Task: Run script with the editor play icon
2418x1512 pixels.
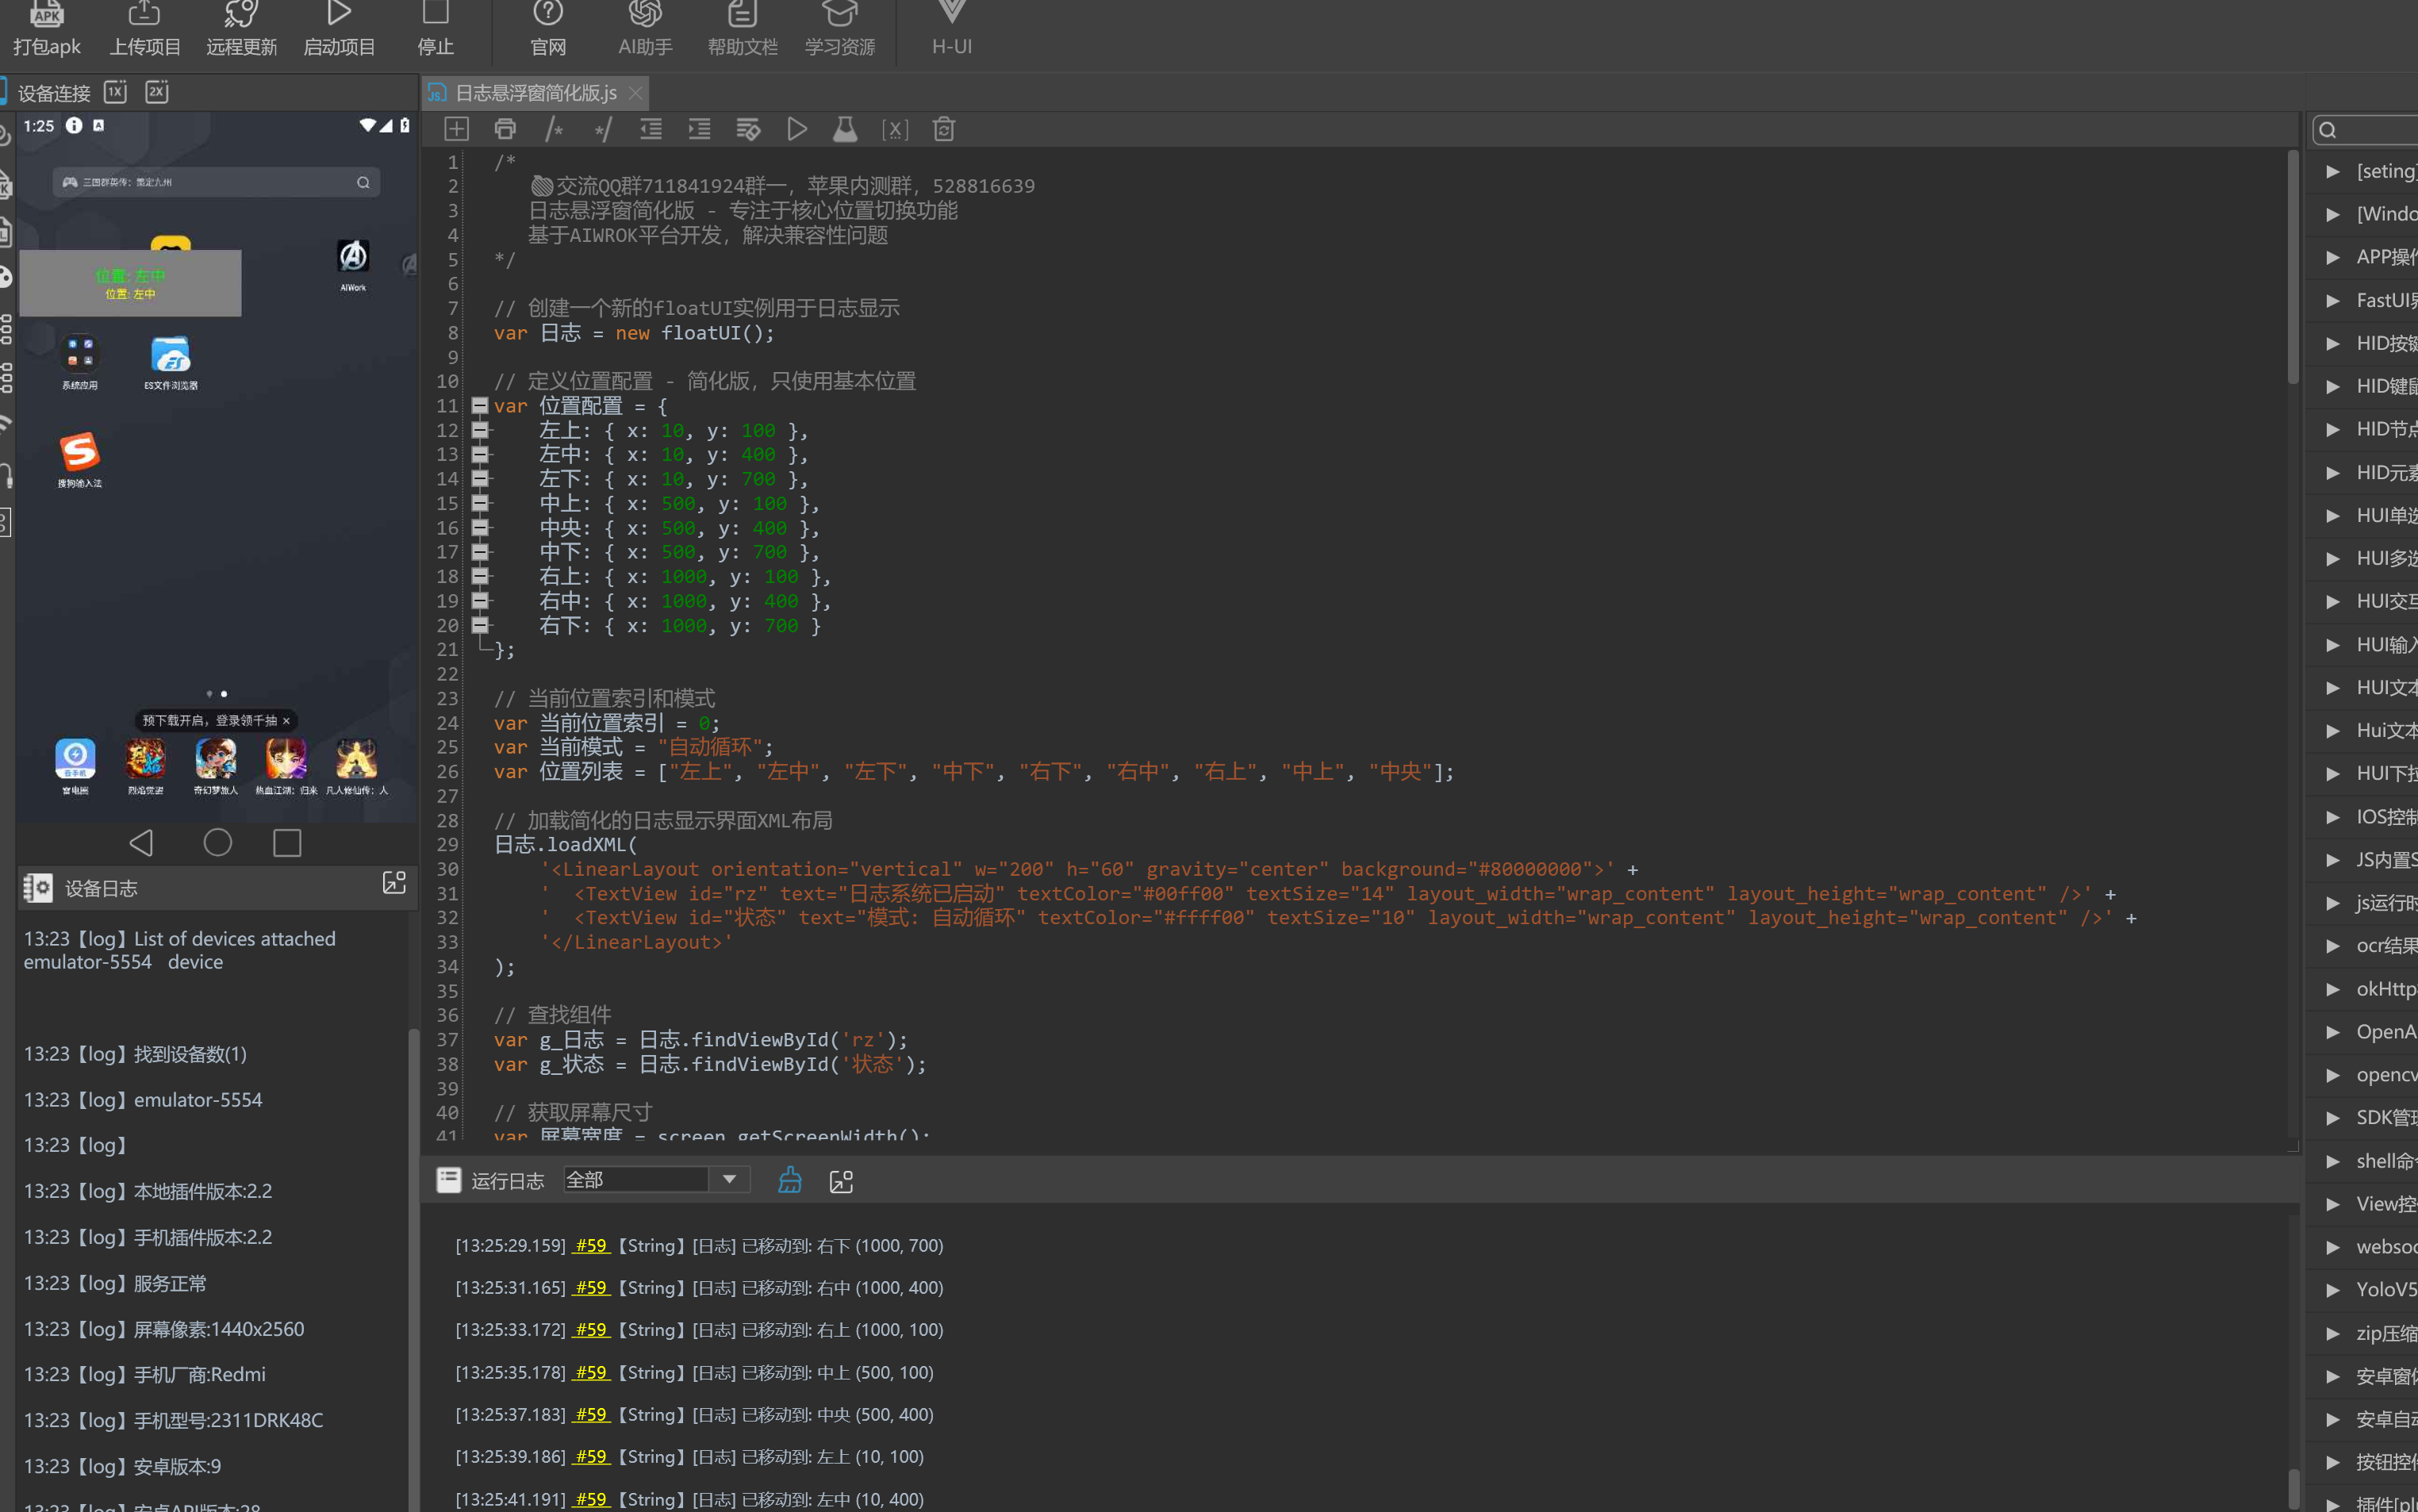Action: (x=797, y=129)
